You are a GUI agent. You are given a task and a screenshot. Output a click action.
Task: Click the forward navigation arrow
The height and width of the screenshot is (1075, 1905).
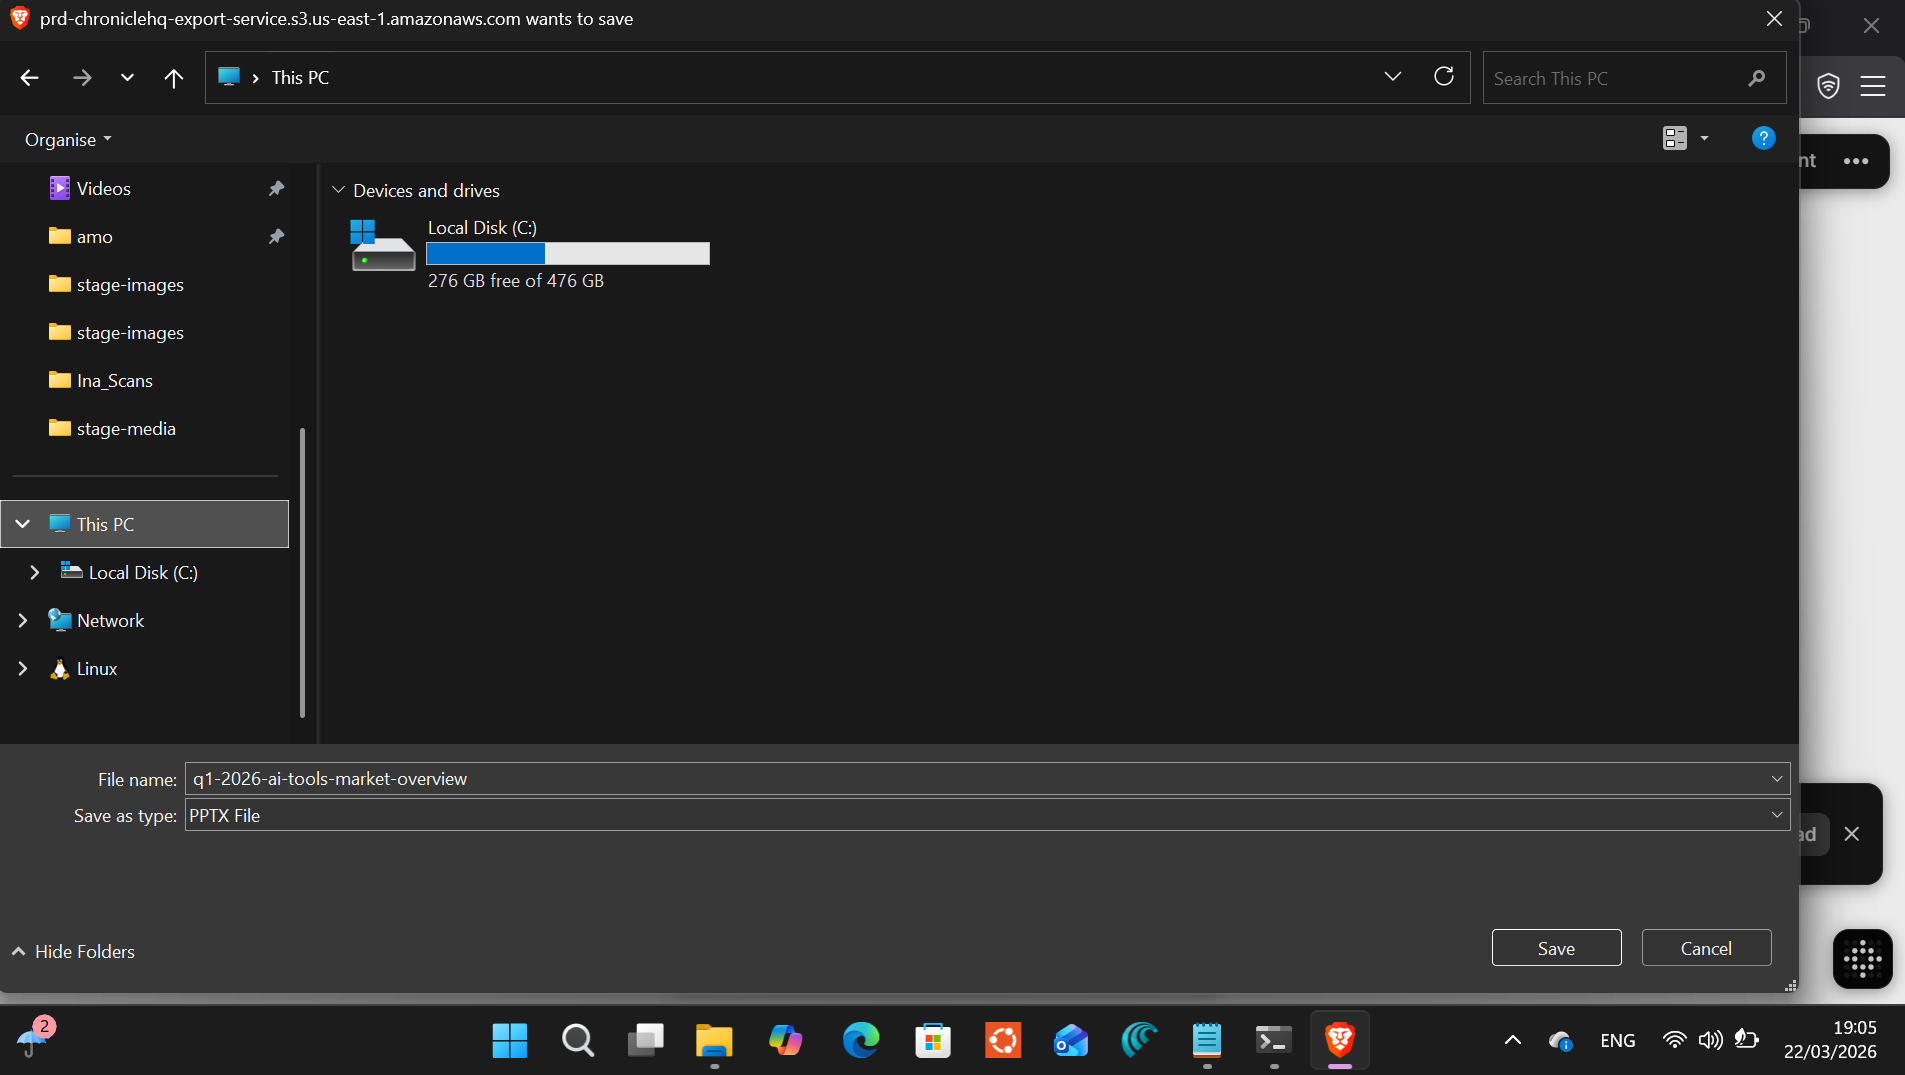coord(82,78)
